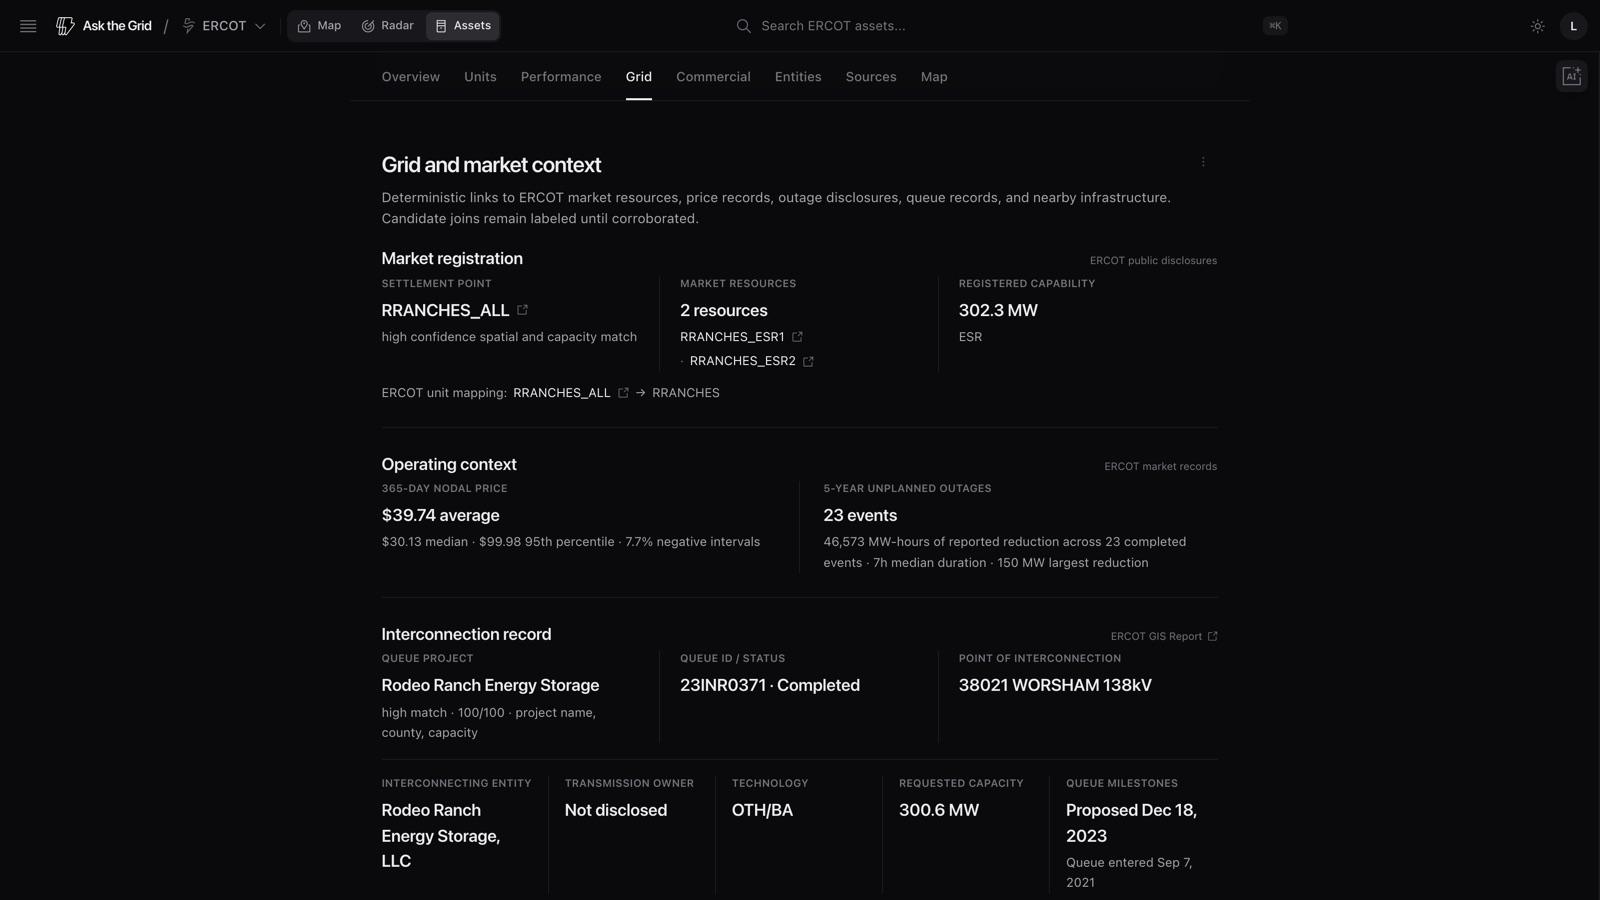Image resolution: width=1600 pixels, height=900 pixels.
Task: Switch to the Units tab
Action: [480, 77]
